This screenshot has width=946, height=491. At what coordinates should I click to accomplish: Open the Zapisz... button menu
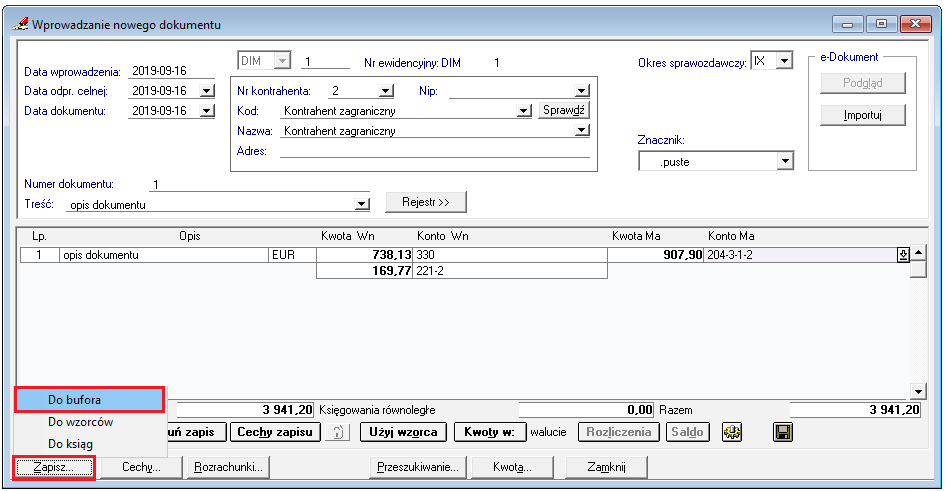pyautogui.click(x=54, y=467)
